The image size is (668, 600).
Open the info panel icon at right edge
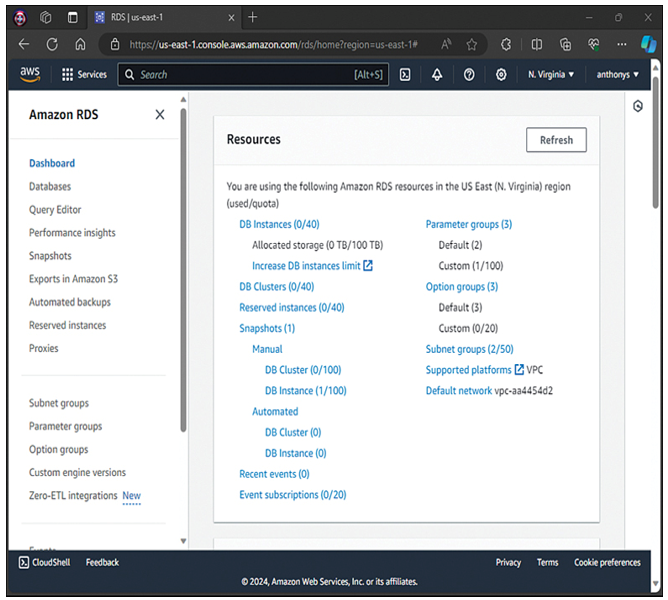click(638, 106)
